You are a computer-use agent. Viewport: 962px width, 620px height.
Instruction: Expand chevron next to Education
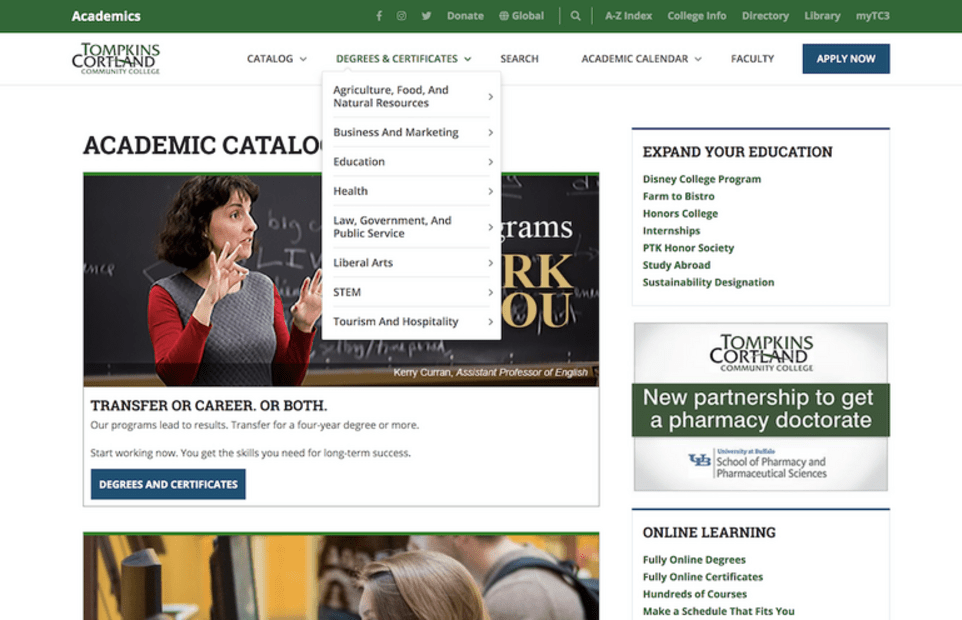[x=490, y=162]
